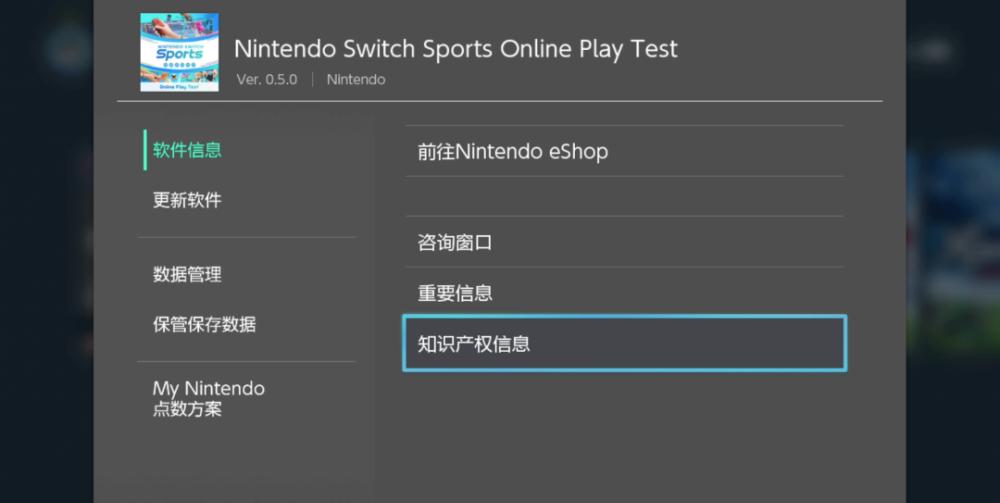Click the blurred user icon in the top-left background

(x=69, y=49)
